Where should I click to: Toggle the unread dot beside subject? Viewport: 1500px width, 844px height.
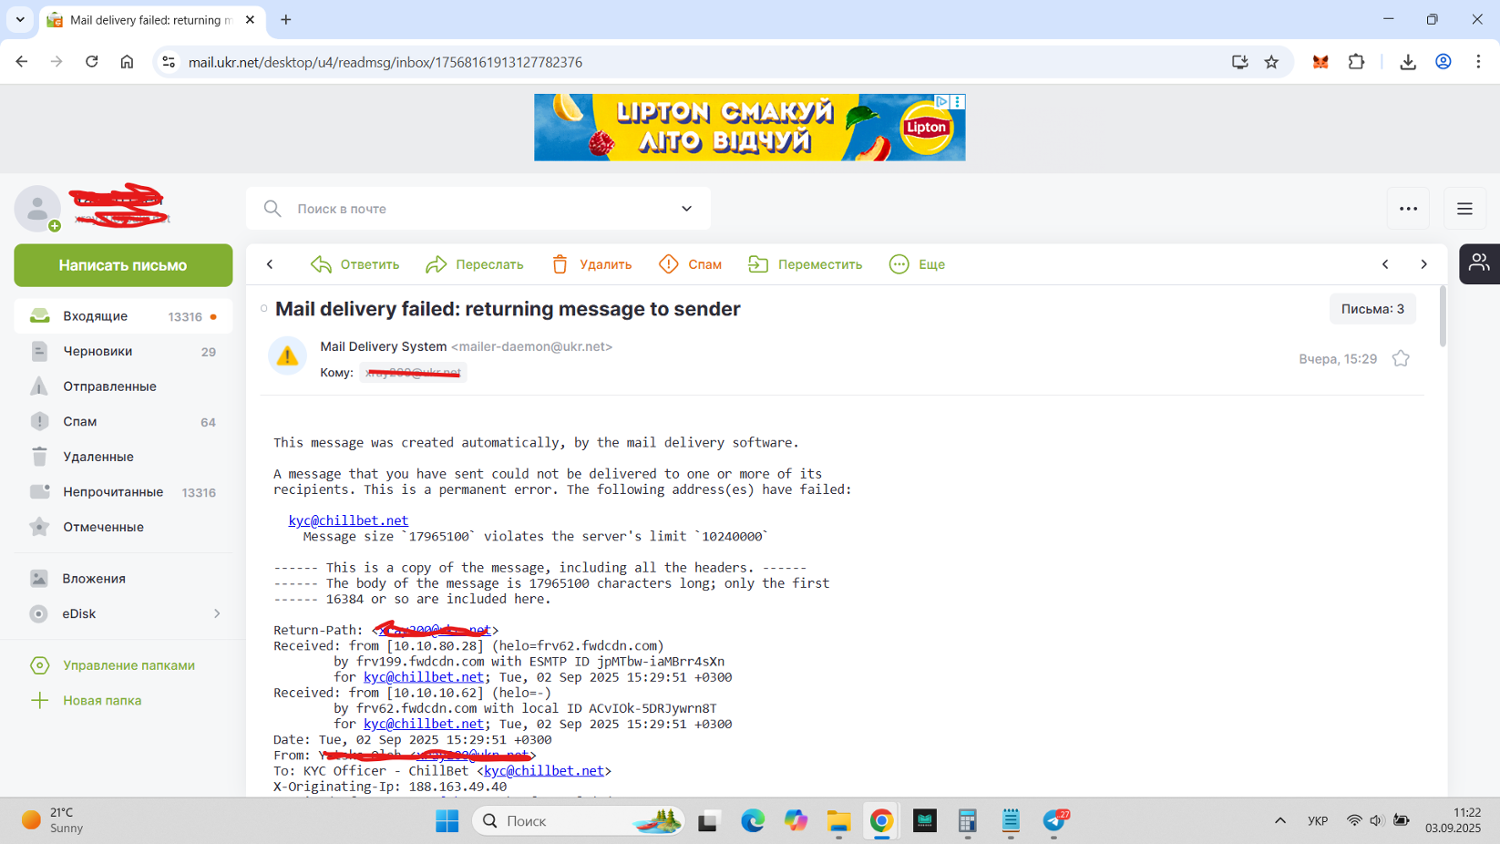(264, 309)
